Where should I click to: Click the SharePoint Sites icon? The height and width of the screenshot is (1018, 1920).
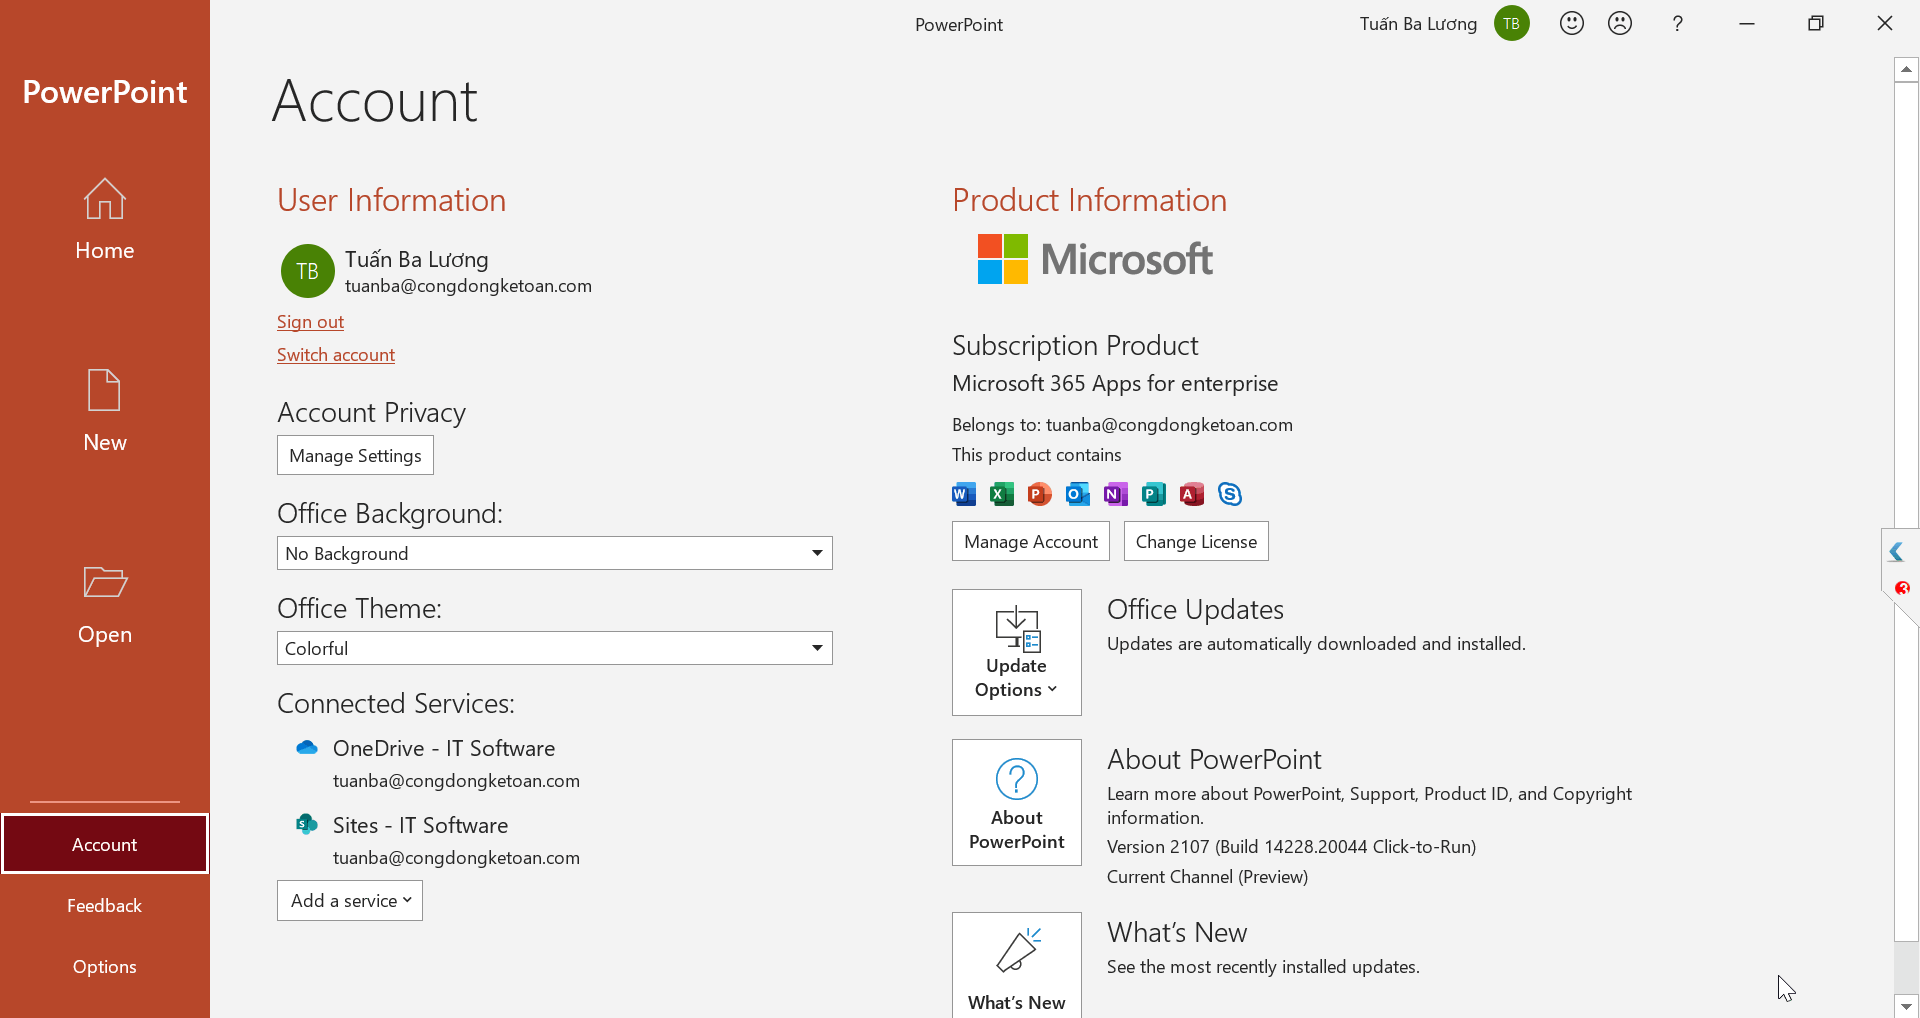(x=307, y=824)
